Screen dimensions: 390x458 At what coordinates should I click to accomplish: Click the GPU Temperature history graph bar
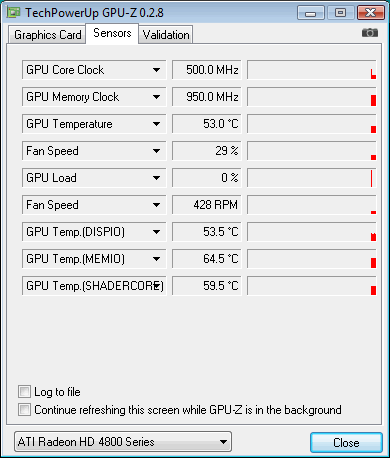click(x=311, y=124)
